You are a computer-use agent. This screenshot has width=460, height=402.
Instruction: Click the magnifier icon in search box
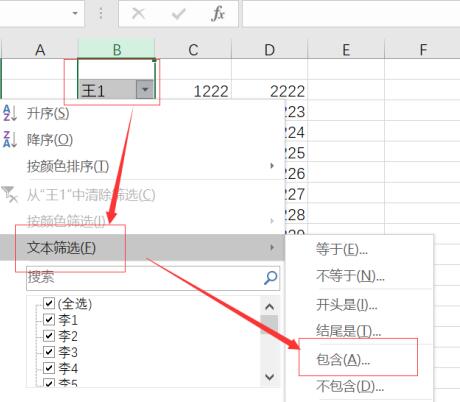pyautogui.click(x=270, y=278)
